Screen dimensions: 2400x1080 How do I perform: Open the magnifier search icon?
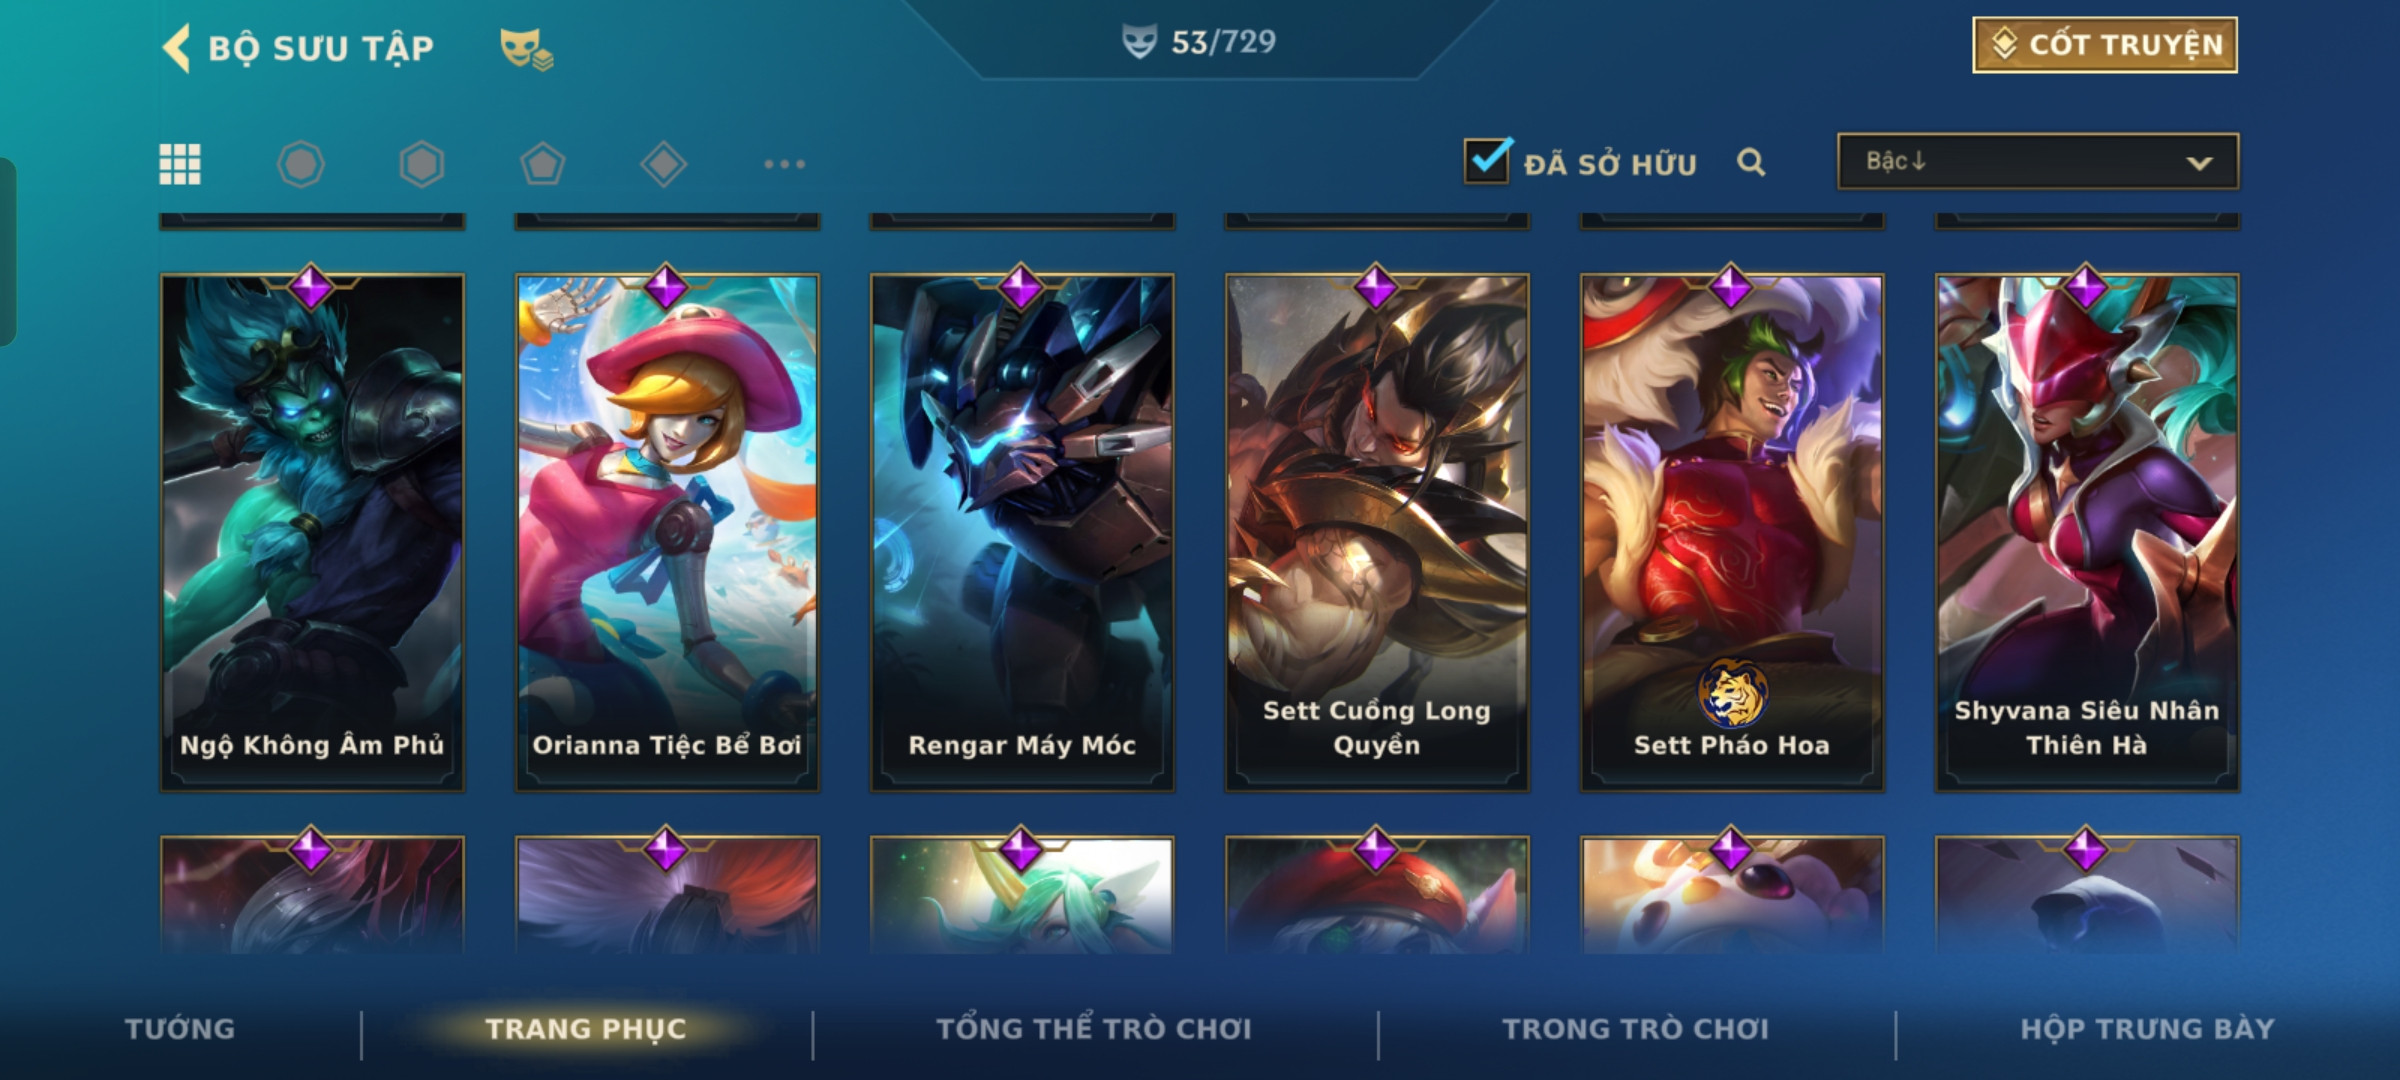tap(1751, 162)
